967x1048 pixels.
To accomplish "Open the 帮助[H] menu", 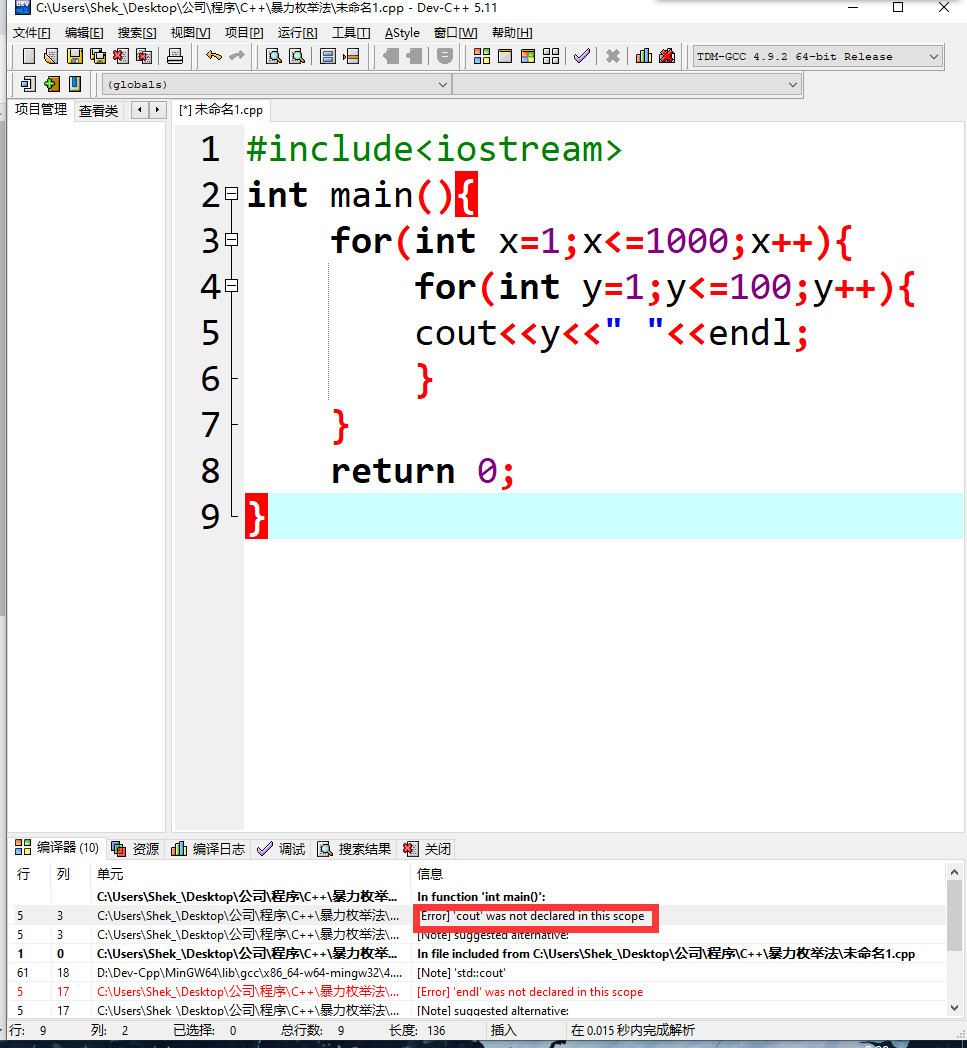I will pyautogui.click(x=512, y=33).
